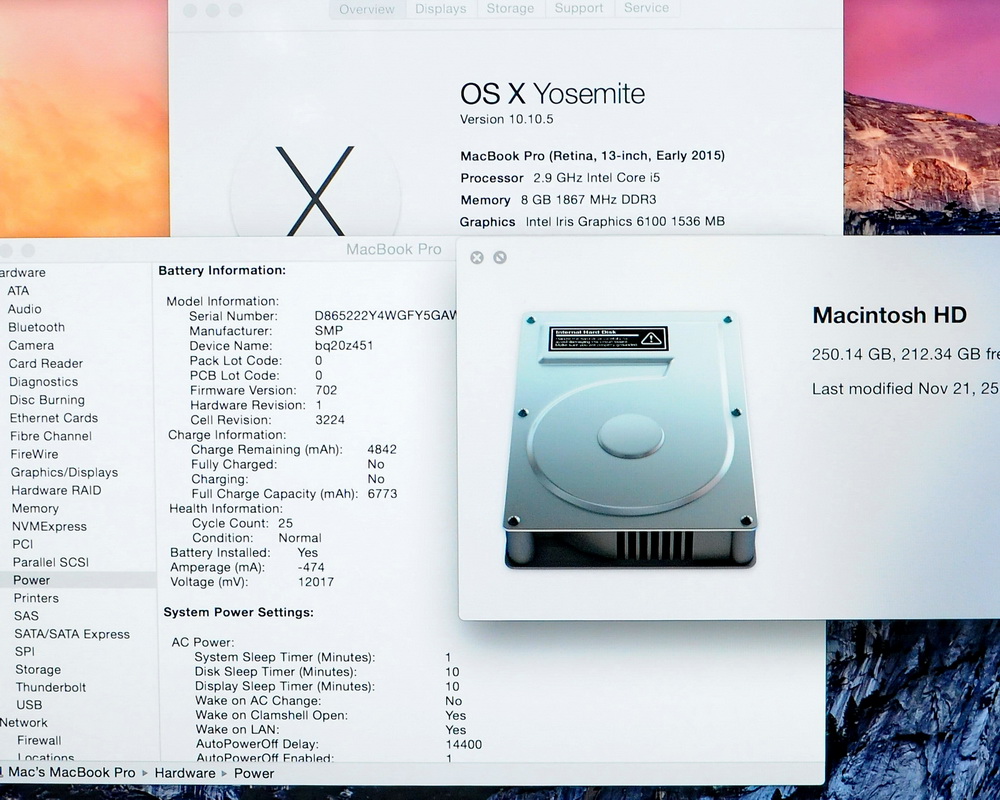The width and height of the screenshot is (1000, 800).
Task: Select SAS in the sidebar
Action: coord(26,616)
